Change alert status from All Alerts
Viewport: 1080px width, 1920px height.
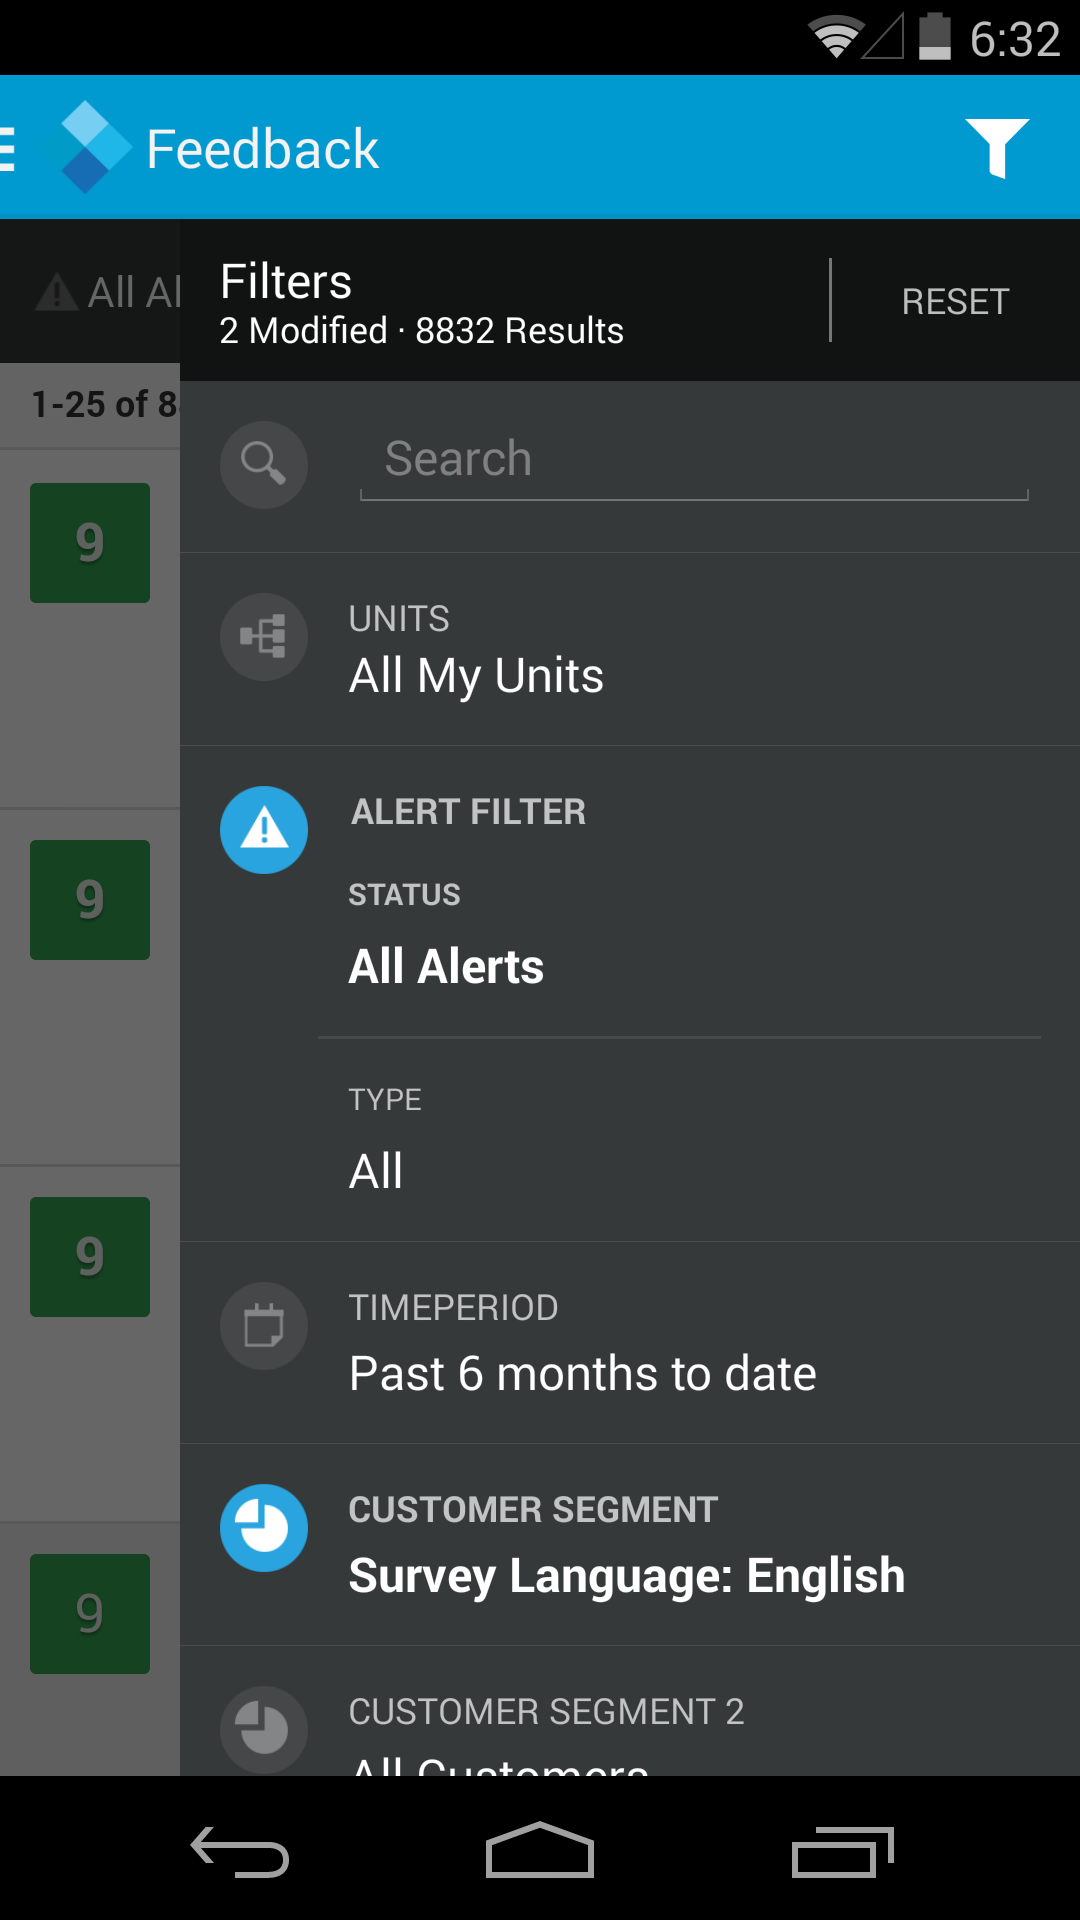click(446, 966)
